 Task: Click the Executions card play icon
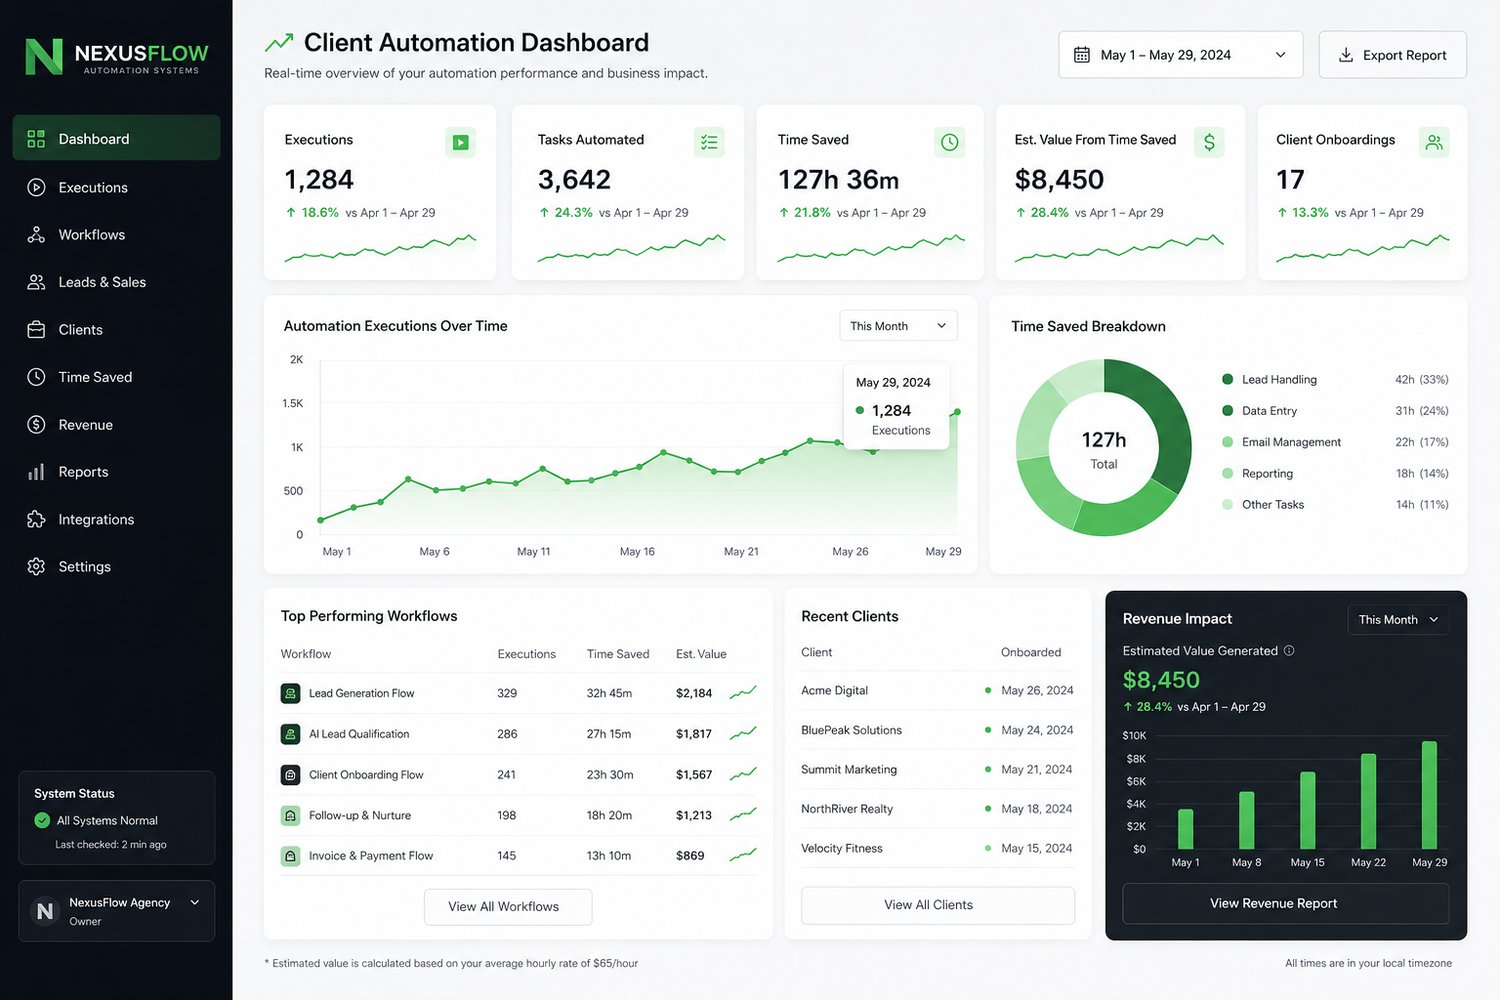pos(460,142)
